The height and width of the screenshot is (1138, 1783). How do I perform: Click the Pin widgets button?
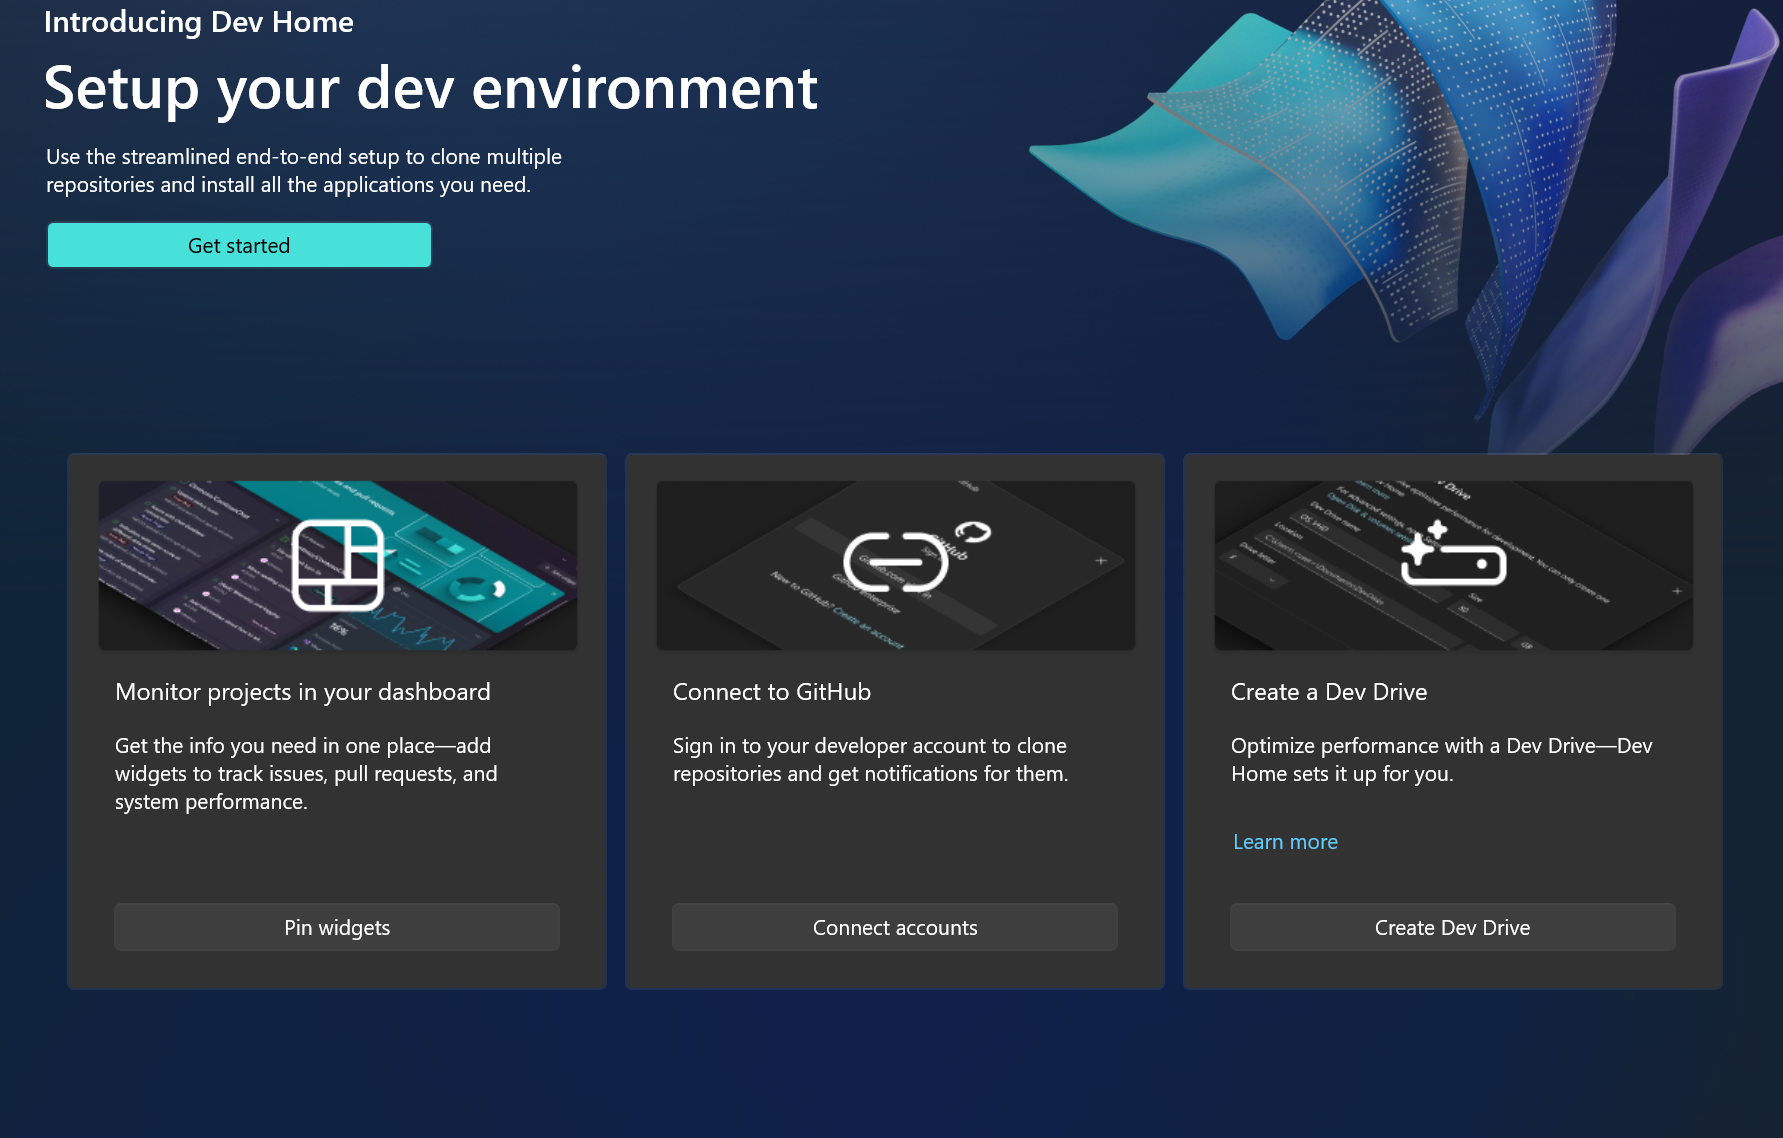pos(337,927)
